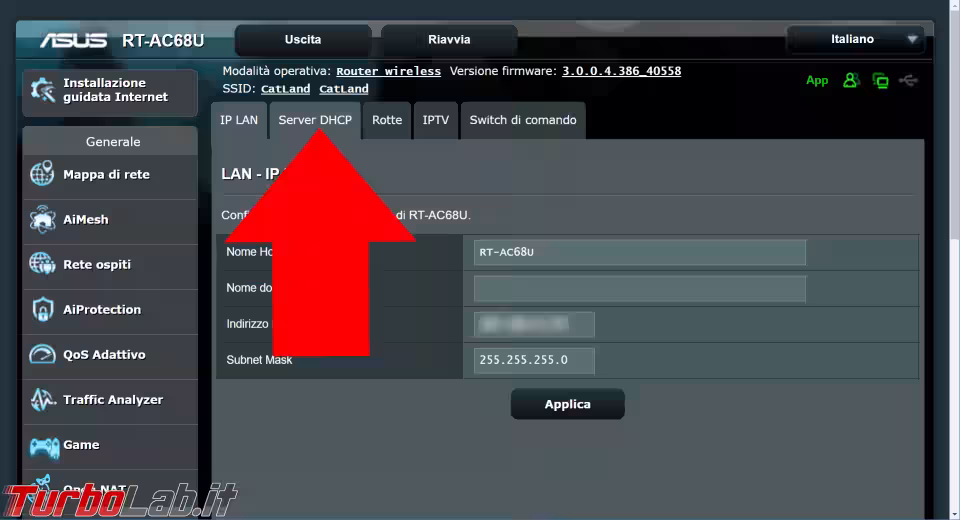Open the Server DHCP tab
The image size is (960, 520).
pyautogui.click(x=315, y=120)
